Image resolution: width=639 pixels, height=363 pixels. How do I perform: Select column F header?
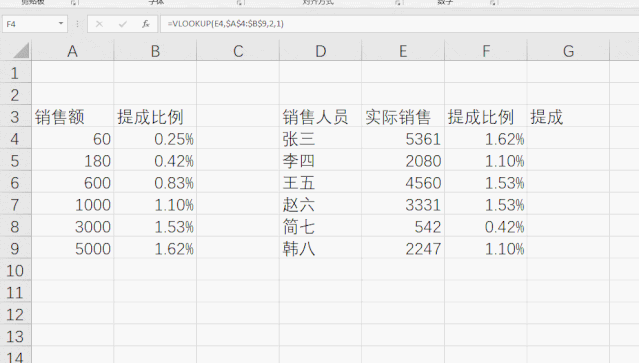pyautogui.click(x=486, y=51)
